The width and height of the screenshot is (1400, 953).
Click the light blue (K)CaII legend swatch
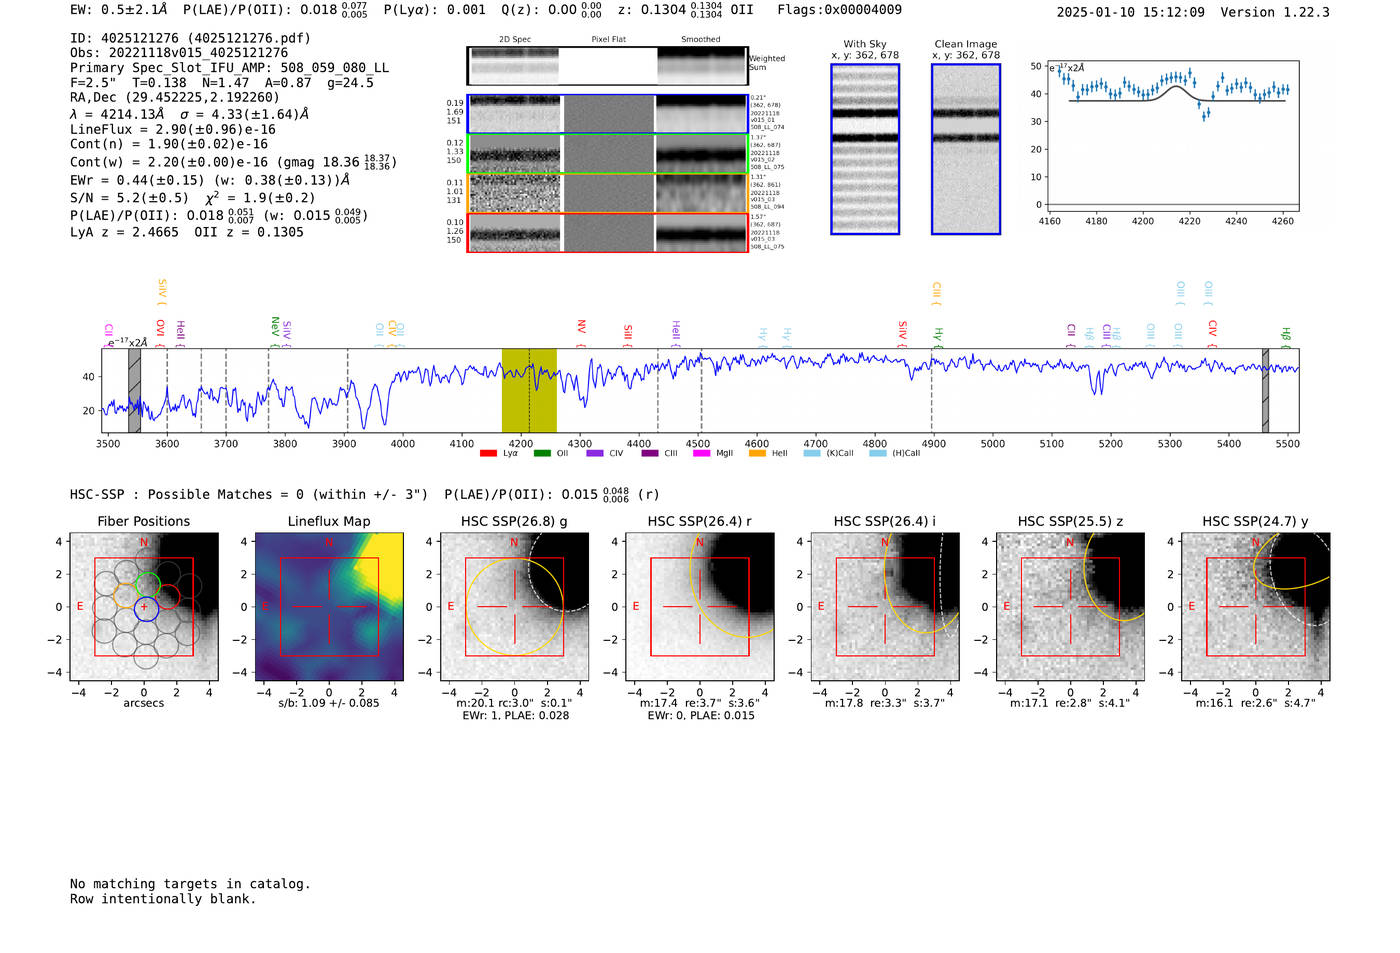[x=812, y=454]
